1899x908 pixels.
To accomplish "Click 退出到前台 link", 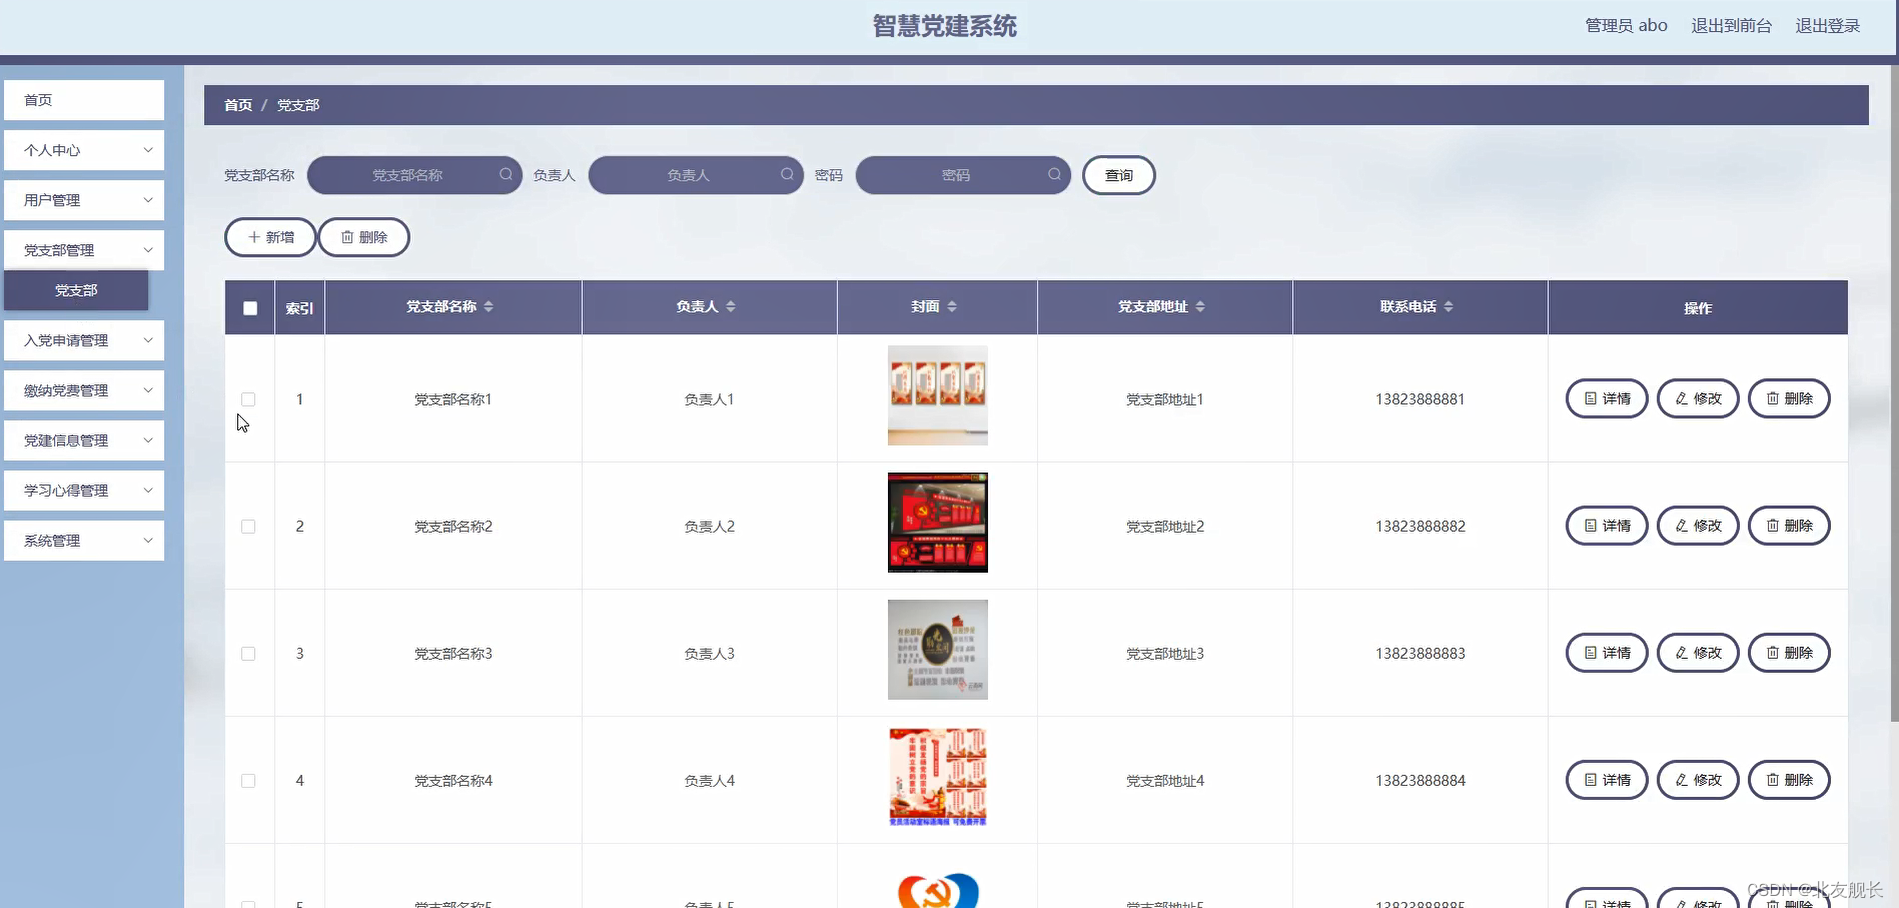I will tap(1731, 26).
